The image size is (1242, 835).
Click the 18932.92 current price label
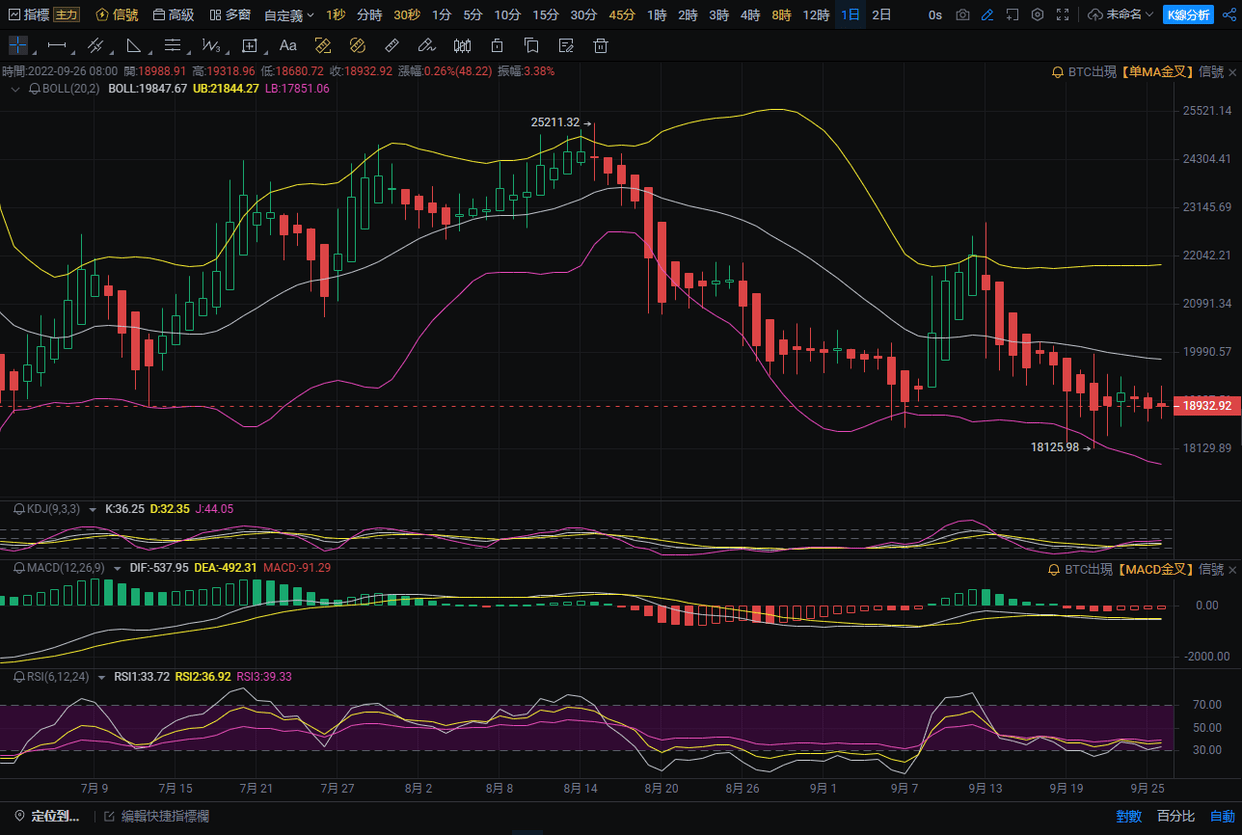(x=1207, y=406)
